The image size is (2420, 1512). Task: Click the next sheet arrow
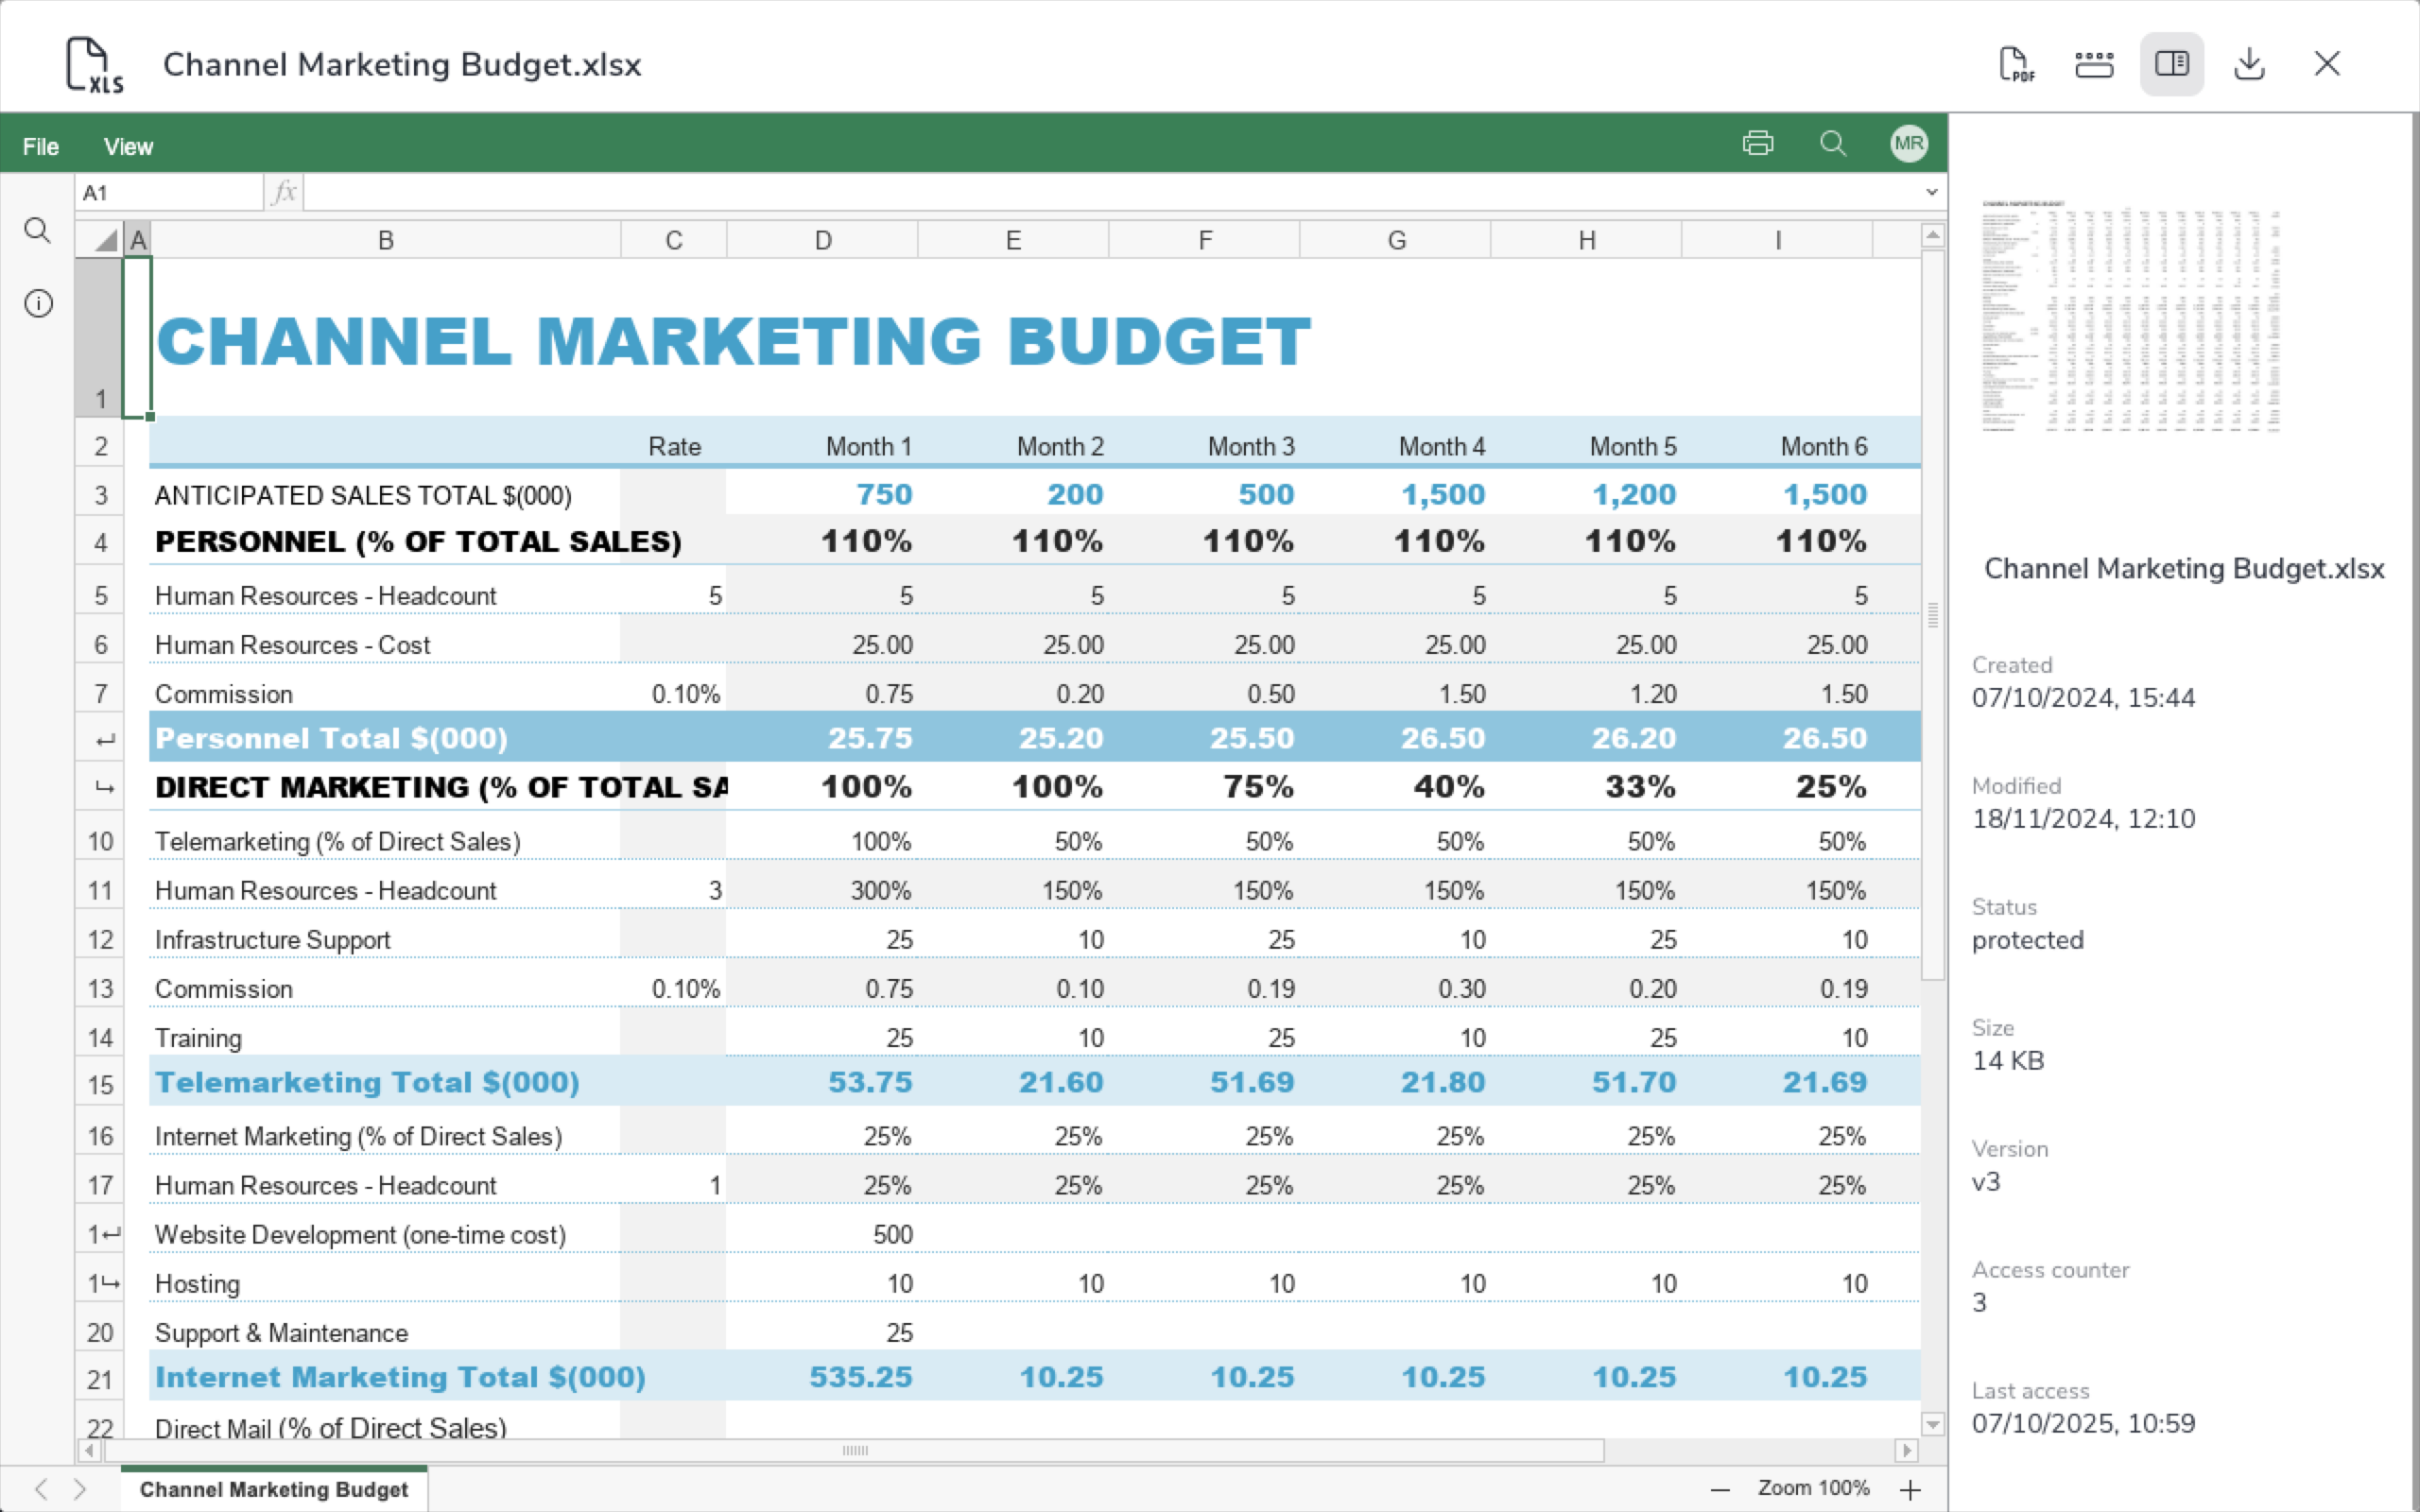[80, 1489]
